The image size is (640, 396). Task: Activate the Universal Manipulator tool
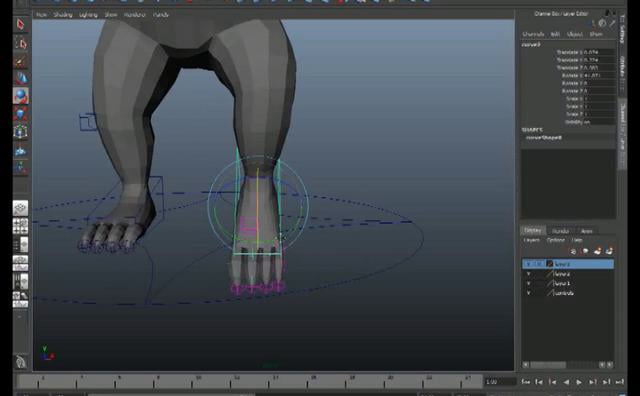click(20, 131)
